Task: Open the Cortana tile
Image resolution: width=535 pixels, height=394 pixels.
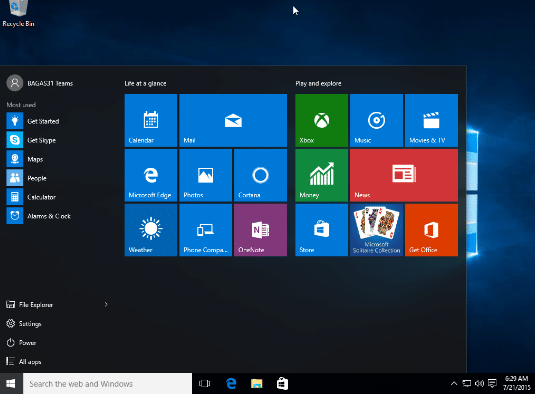Action: pyautogui.click(x=260, y=175)
